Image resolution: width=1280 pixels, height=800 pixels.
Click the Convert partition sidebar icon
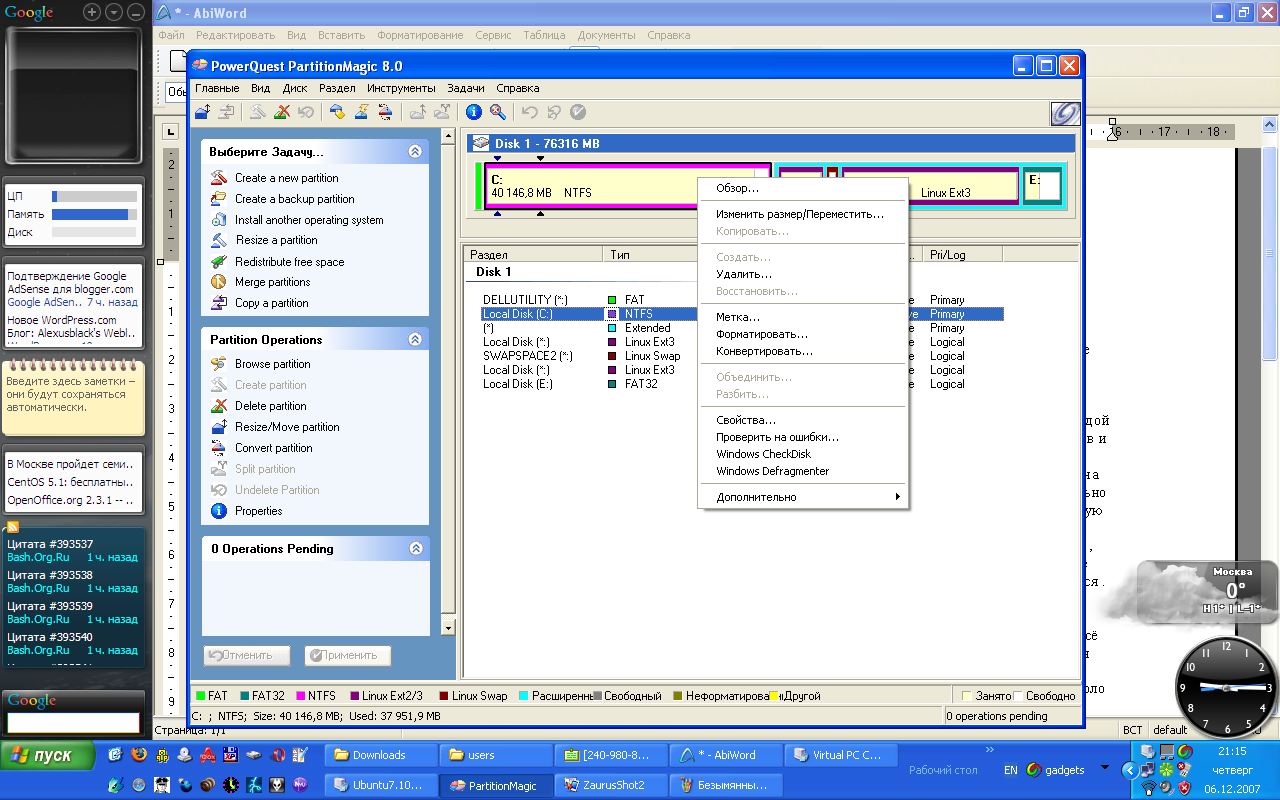point(219,448)
